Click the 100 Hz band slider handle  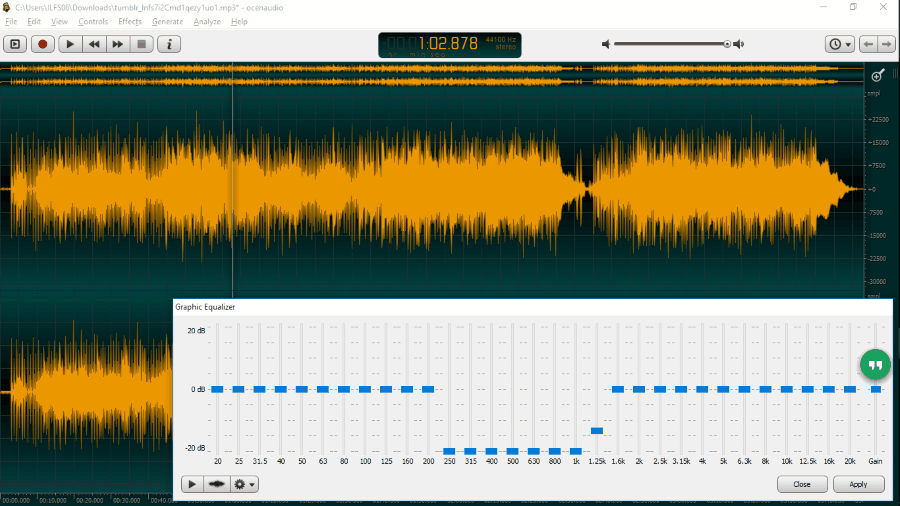[x=365, y=390]
